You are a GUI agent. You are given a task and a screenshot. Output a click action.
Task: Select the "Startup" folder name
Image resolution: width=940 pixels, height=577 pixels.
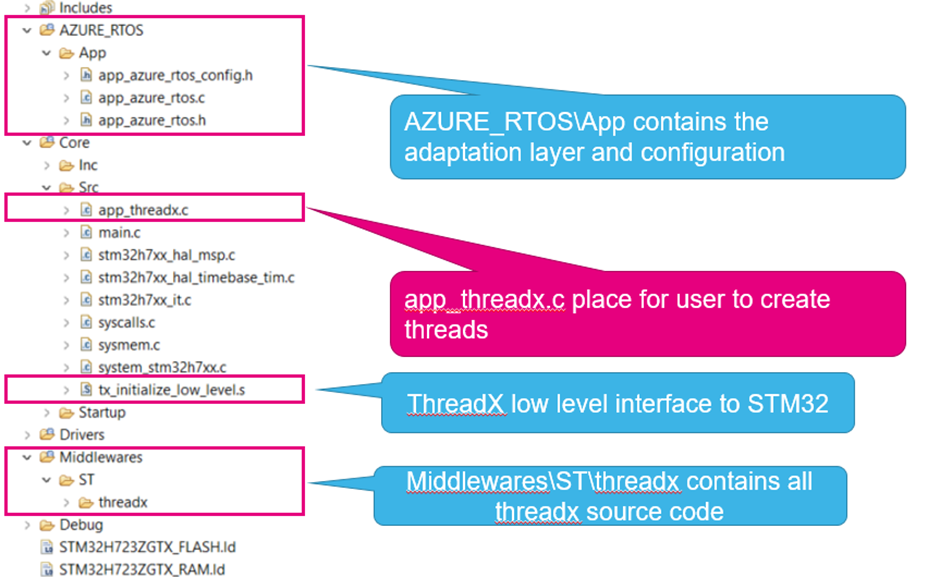[103, 413]
